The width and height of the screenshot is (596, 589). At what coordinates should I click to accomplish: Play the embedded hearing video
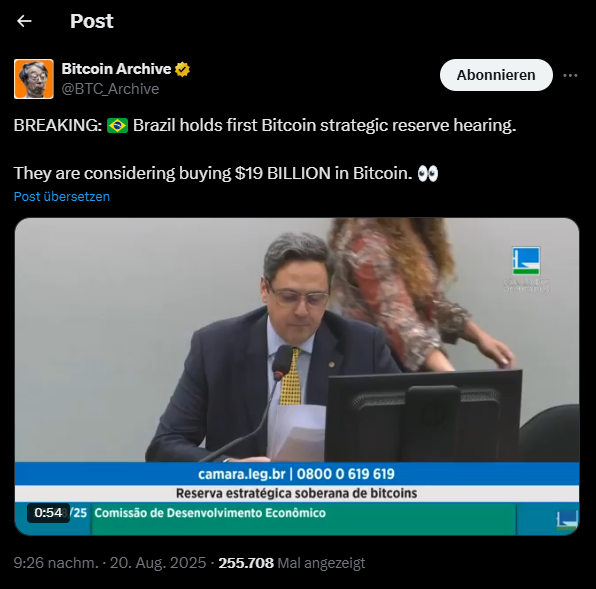point(297,377)
